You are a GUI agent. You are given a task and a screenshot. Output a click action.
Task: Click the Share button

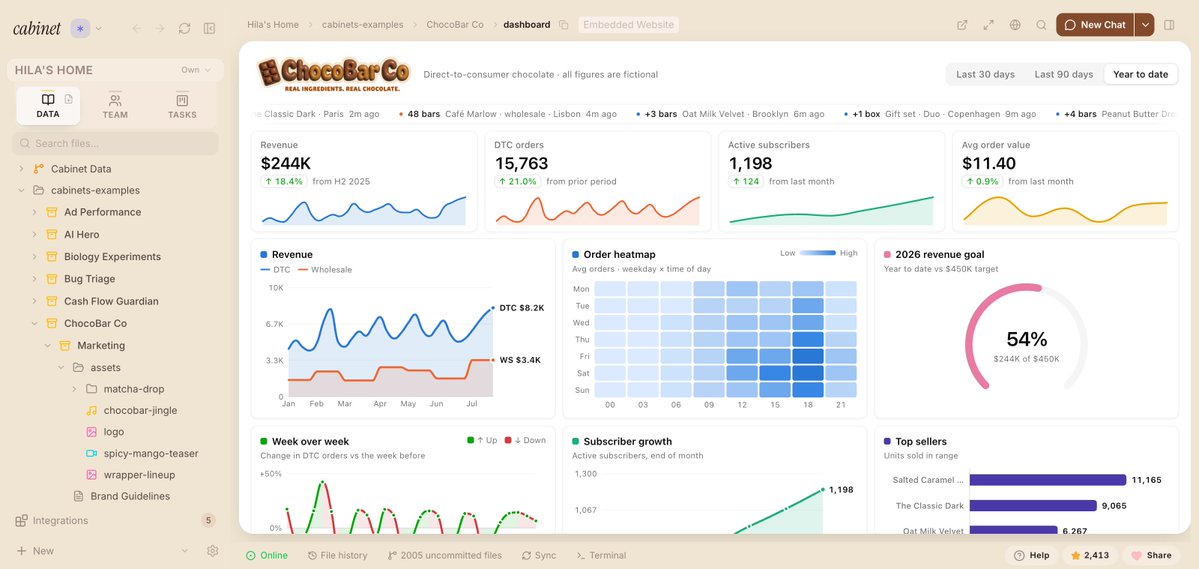[1151, 555]
